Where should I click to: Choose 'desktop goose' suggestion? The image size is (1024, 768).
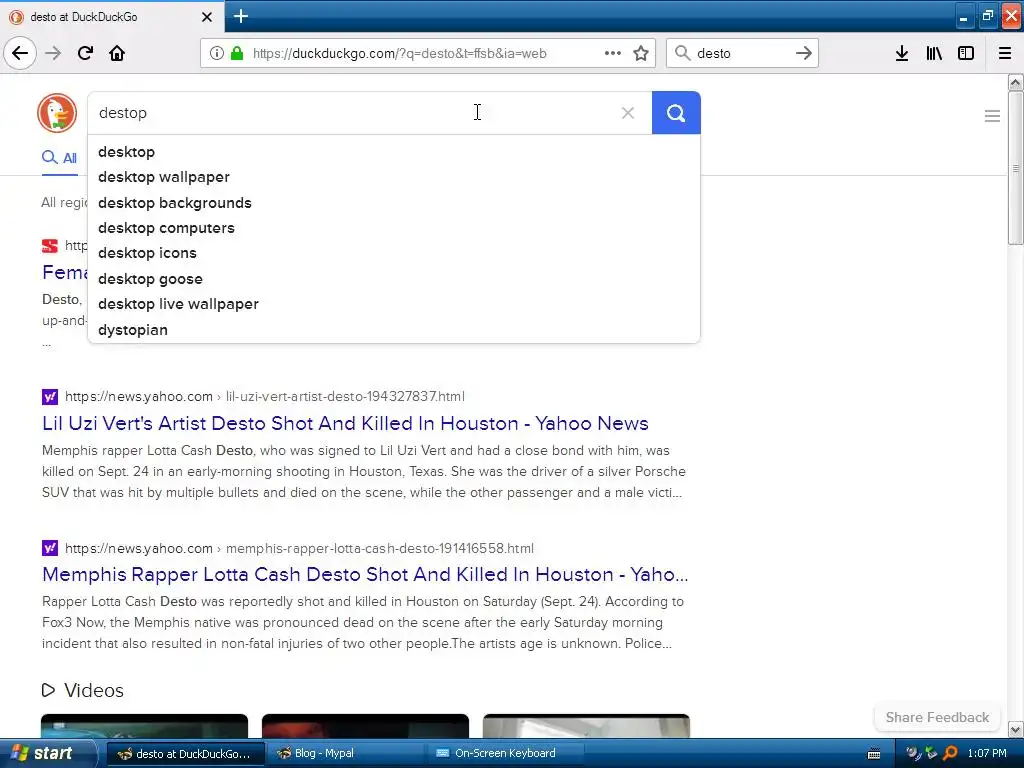(394, 279)
